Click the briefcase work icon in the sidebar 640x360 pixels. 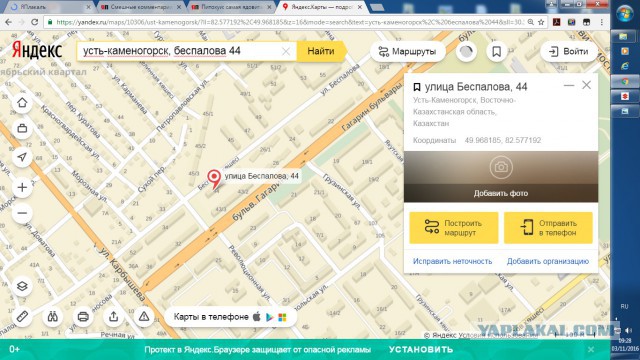tap(22, 129)
